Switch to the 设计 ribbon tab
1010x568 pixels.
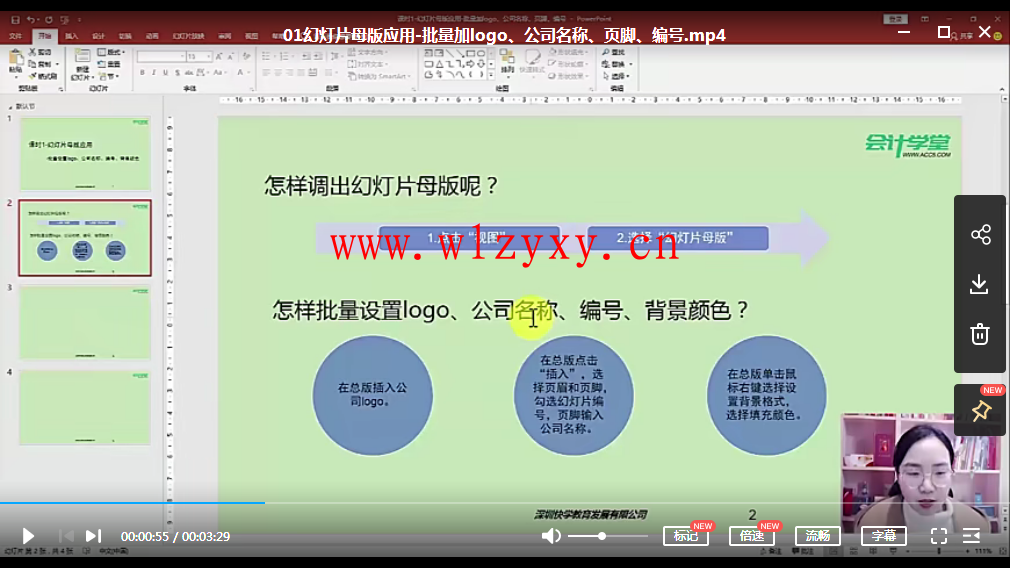tap(98, 36)
